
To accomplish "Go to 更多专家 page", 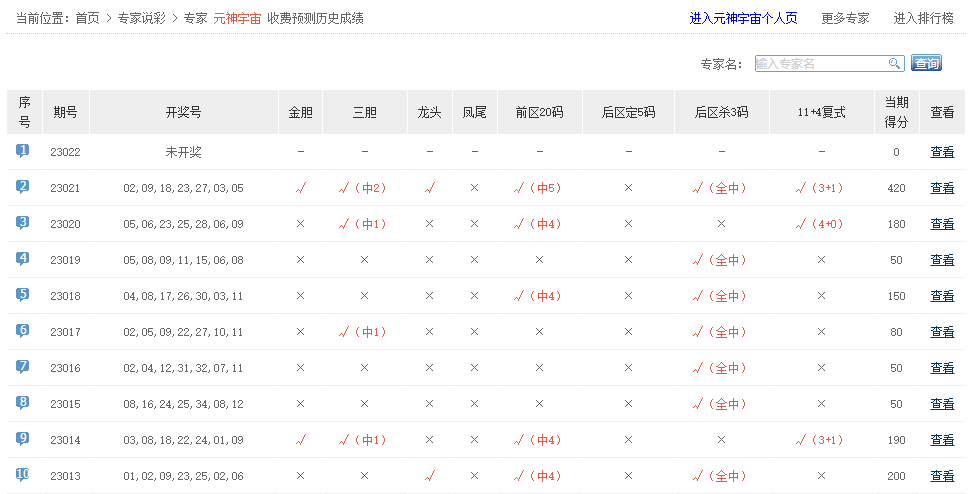I will (x=845, y=18).
